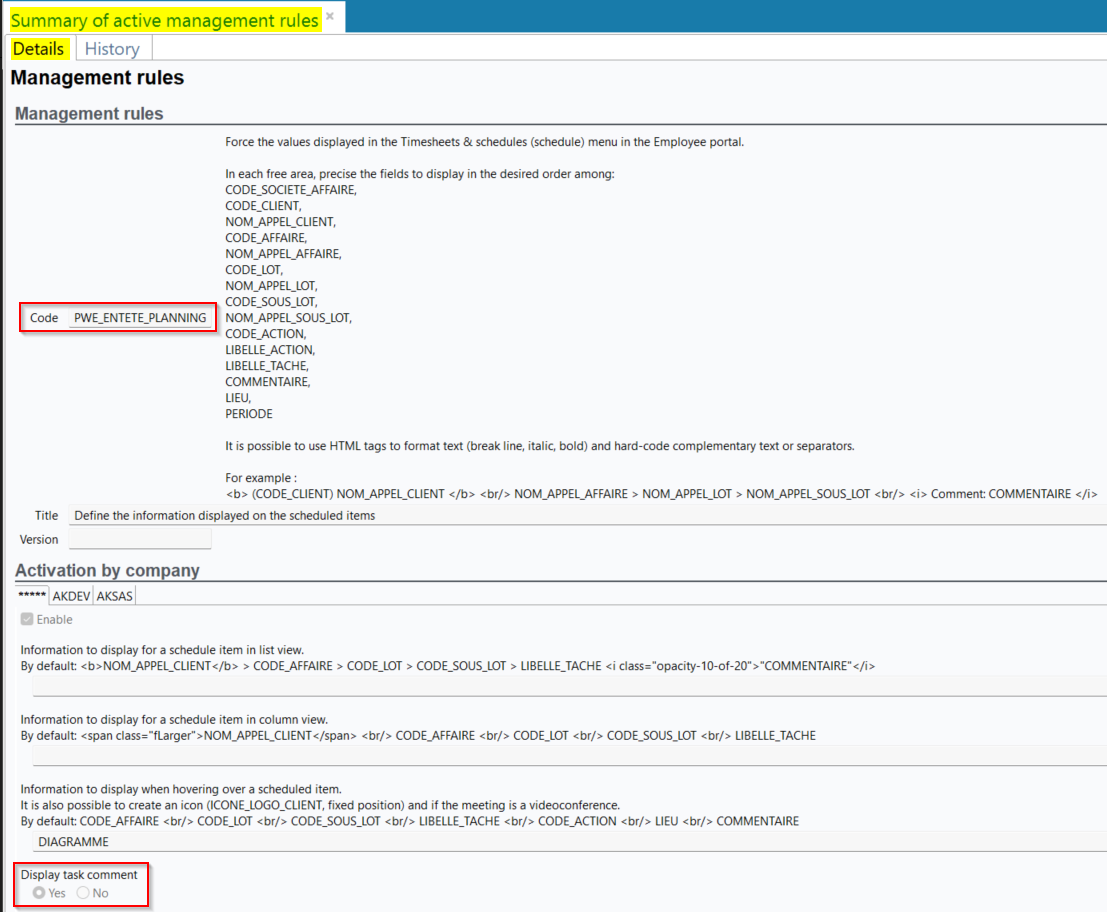Click the hover field containing DIAGRAMME
The height and width of the screenshot is (912, 1107).
click(570, 842)
